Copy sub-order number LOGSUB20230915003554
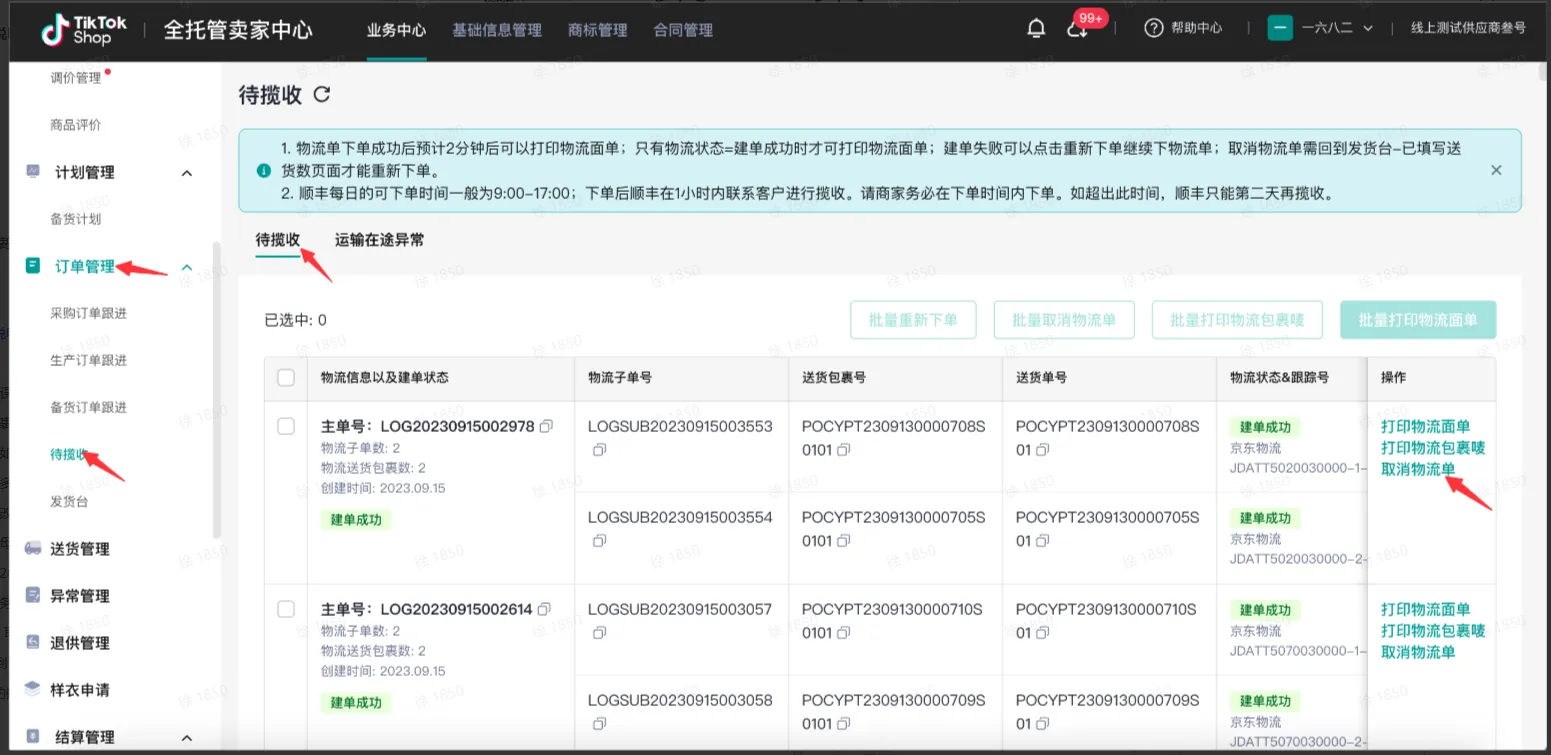The image size is (1551, 755). (x=600, y=541)
